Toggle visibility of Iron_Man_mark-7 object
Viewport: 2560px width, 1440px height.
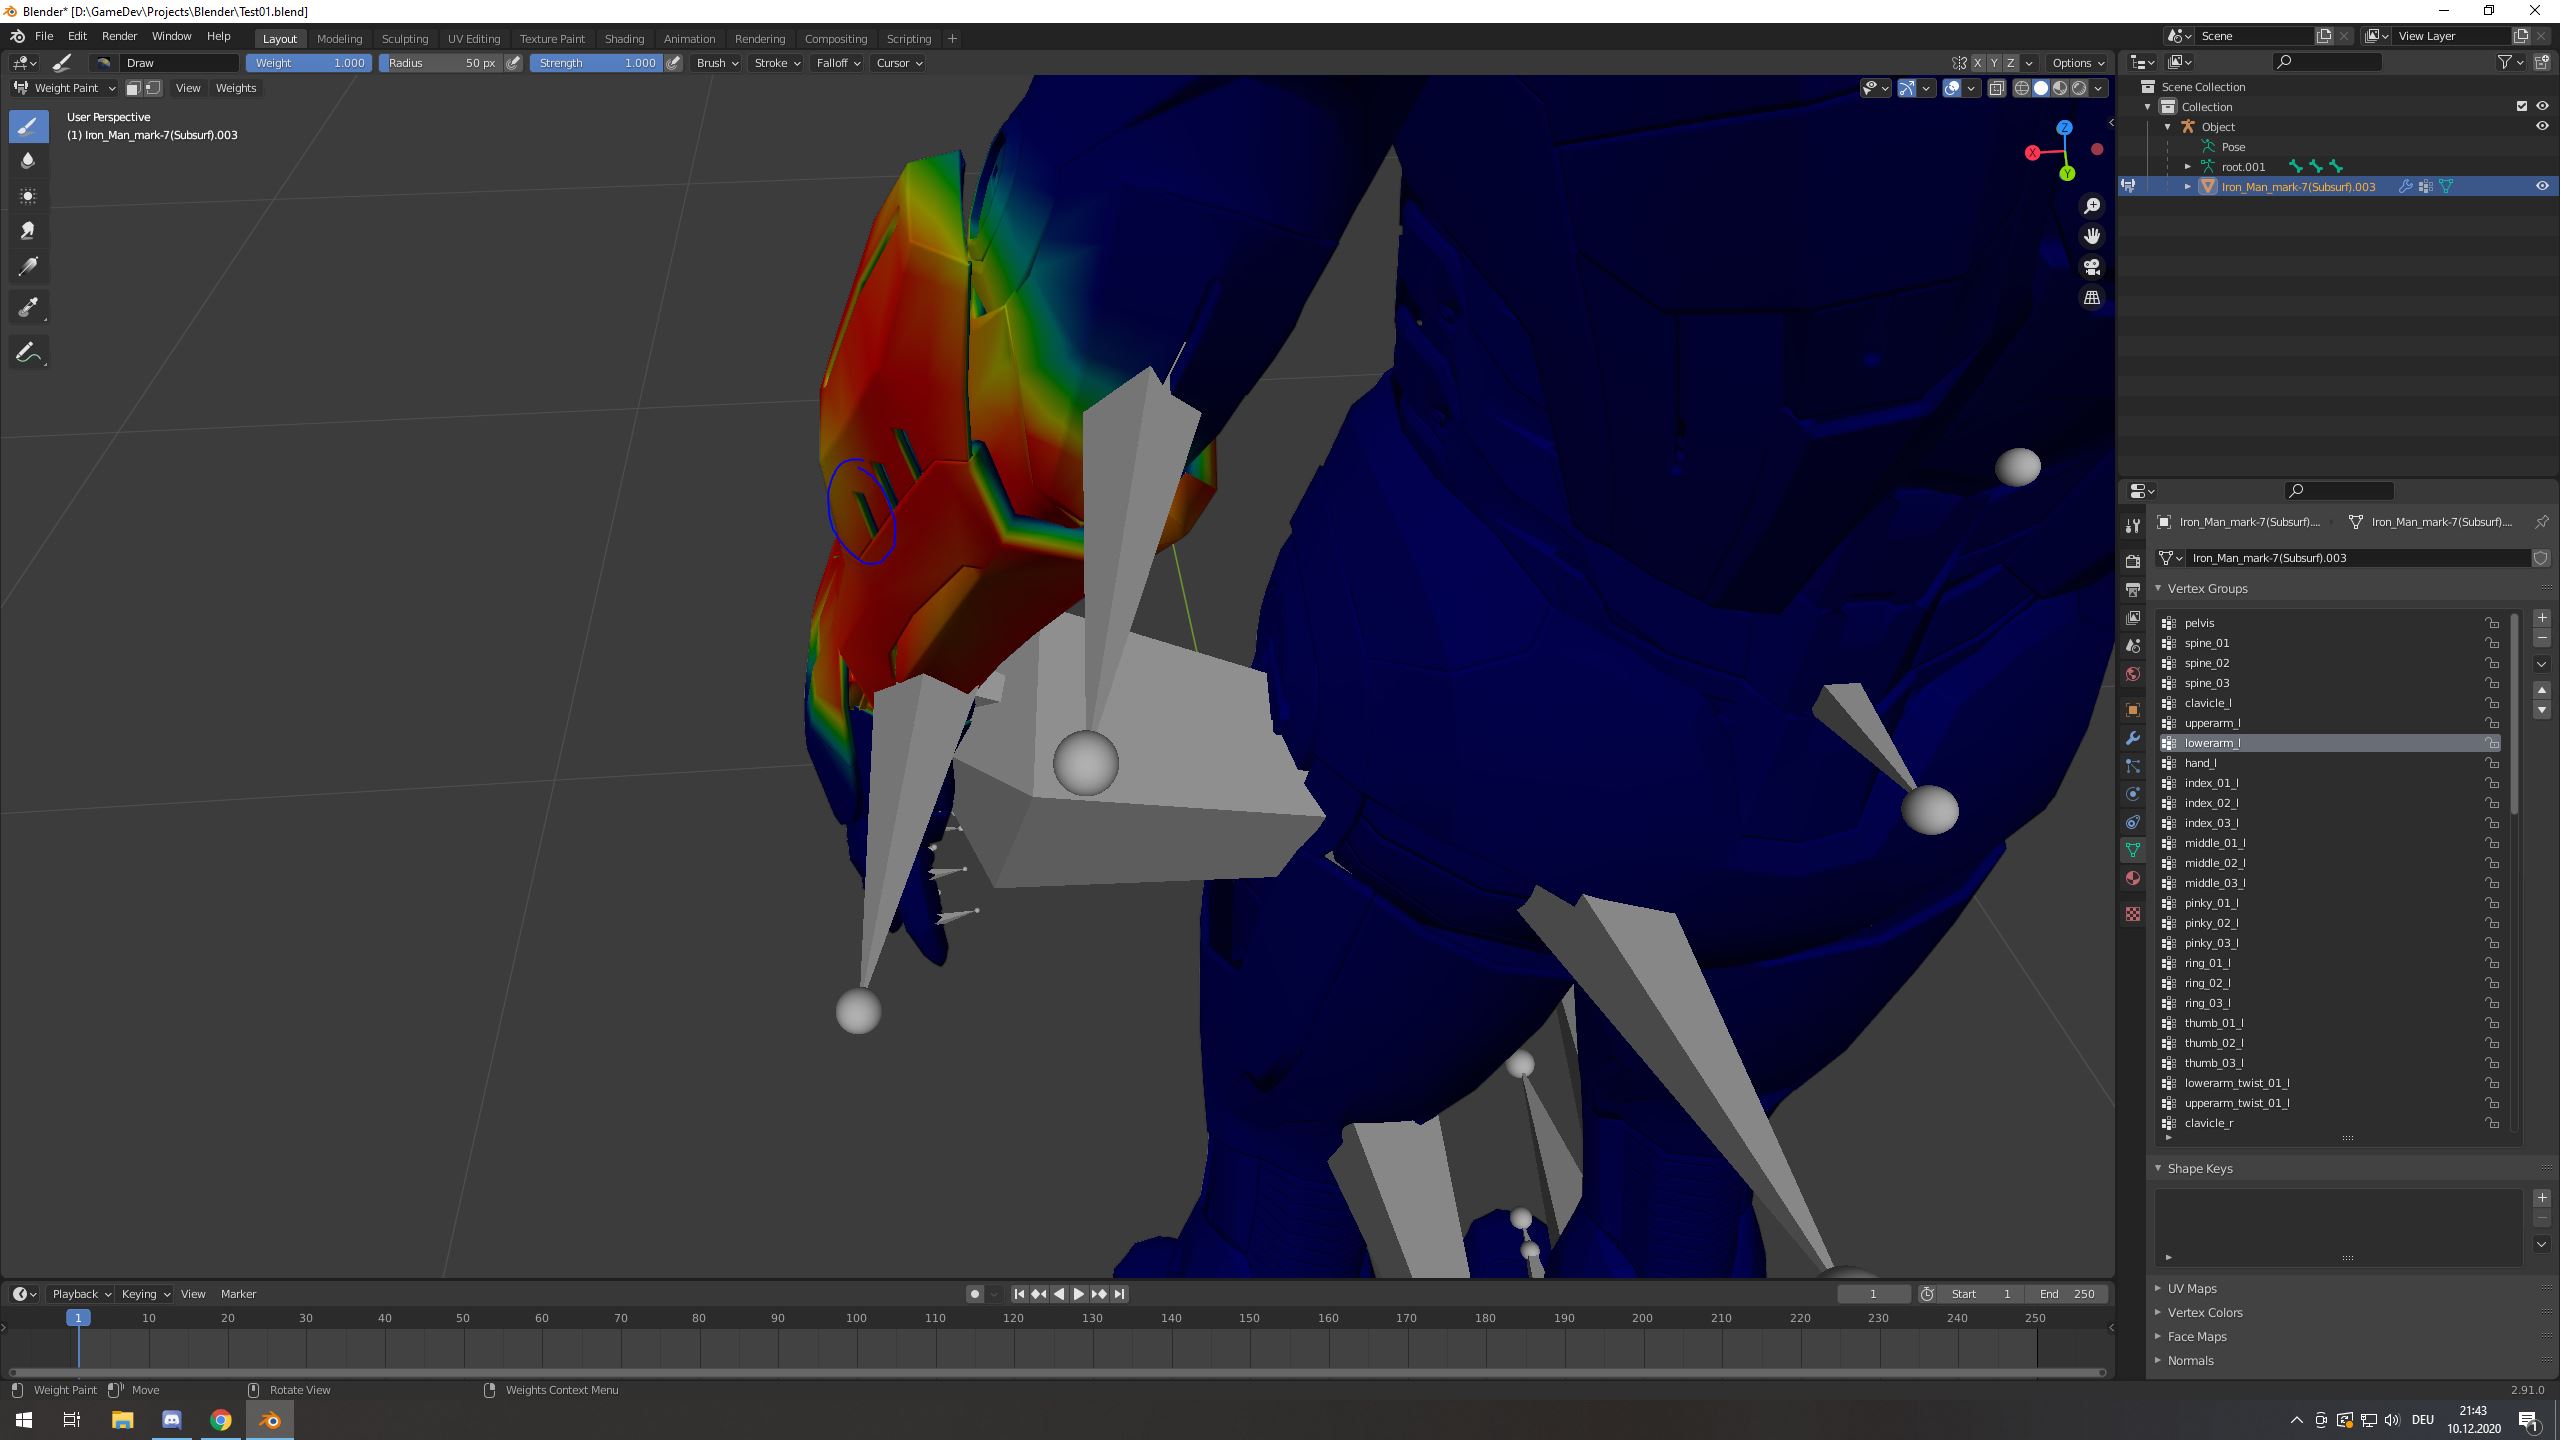2542,186
